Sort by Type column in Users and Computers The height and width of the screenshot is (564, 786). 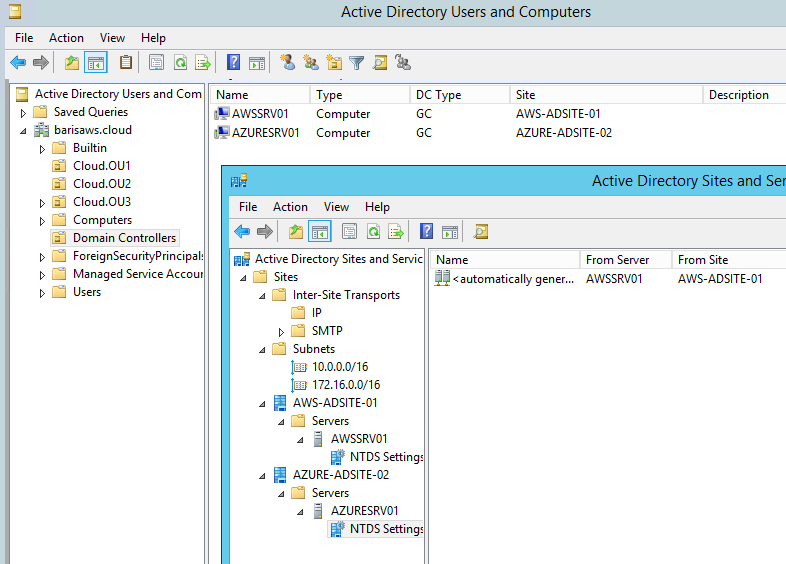pyautogui.click(x=360, y=95)
